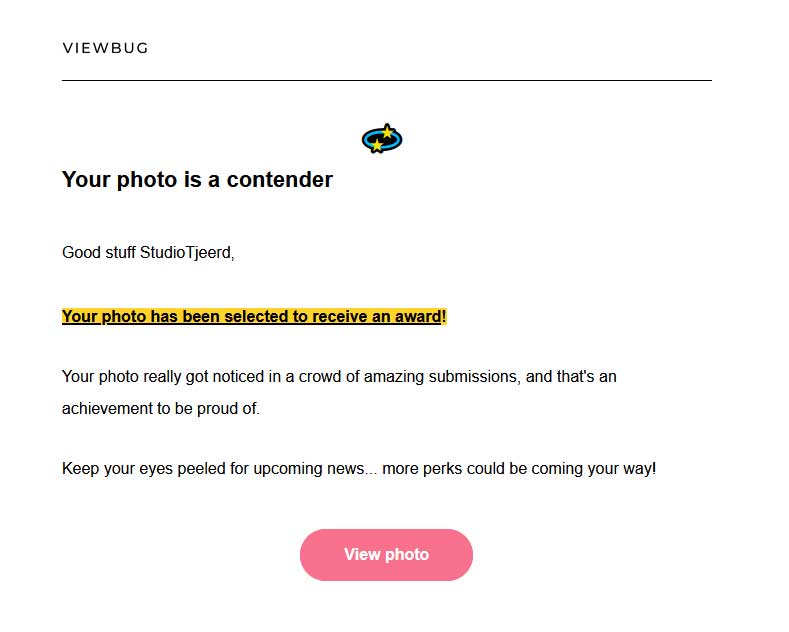Image resolution: width=789 pixels, height=632 pixels.
Task: Click the 'Good stuff' greeting line
Action: click(148, 252)
